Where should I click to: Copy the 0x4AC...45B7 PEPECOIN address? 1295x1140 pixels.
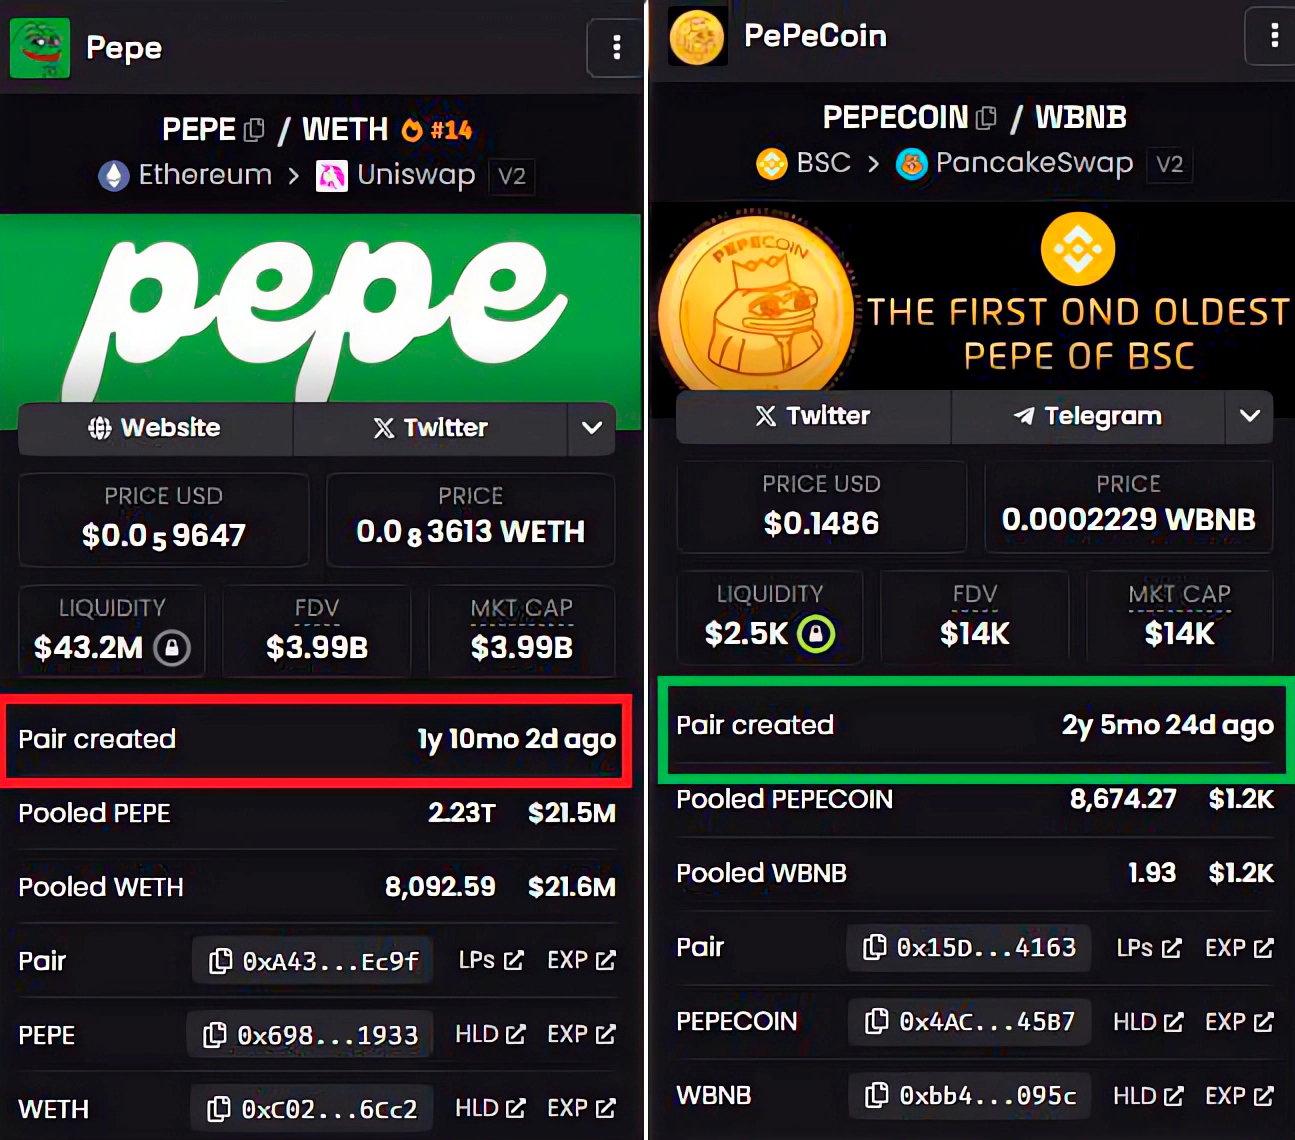[x=969, y=1022]
